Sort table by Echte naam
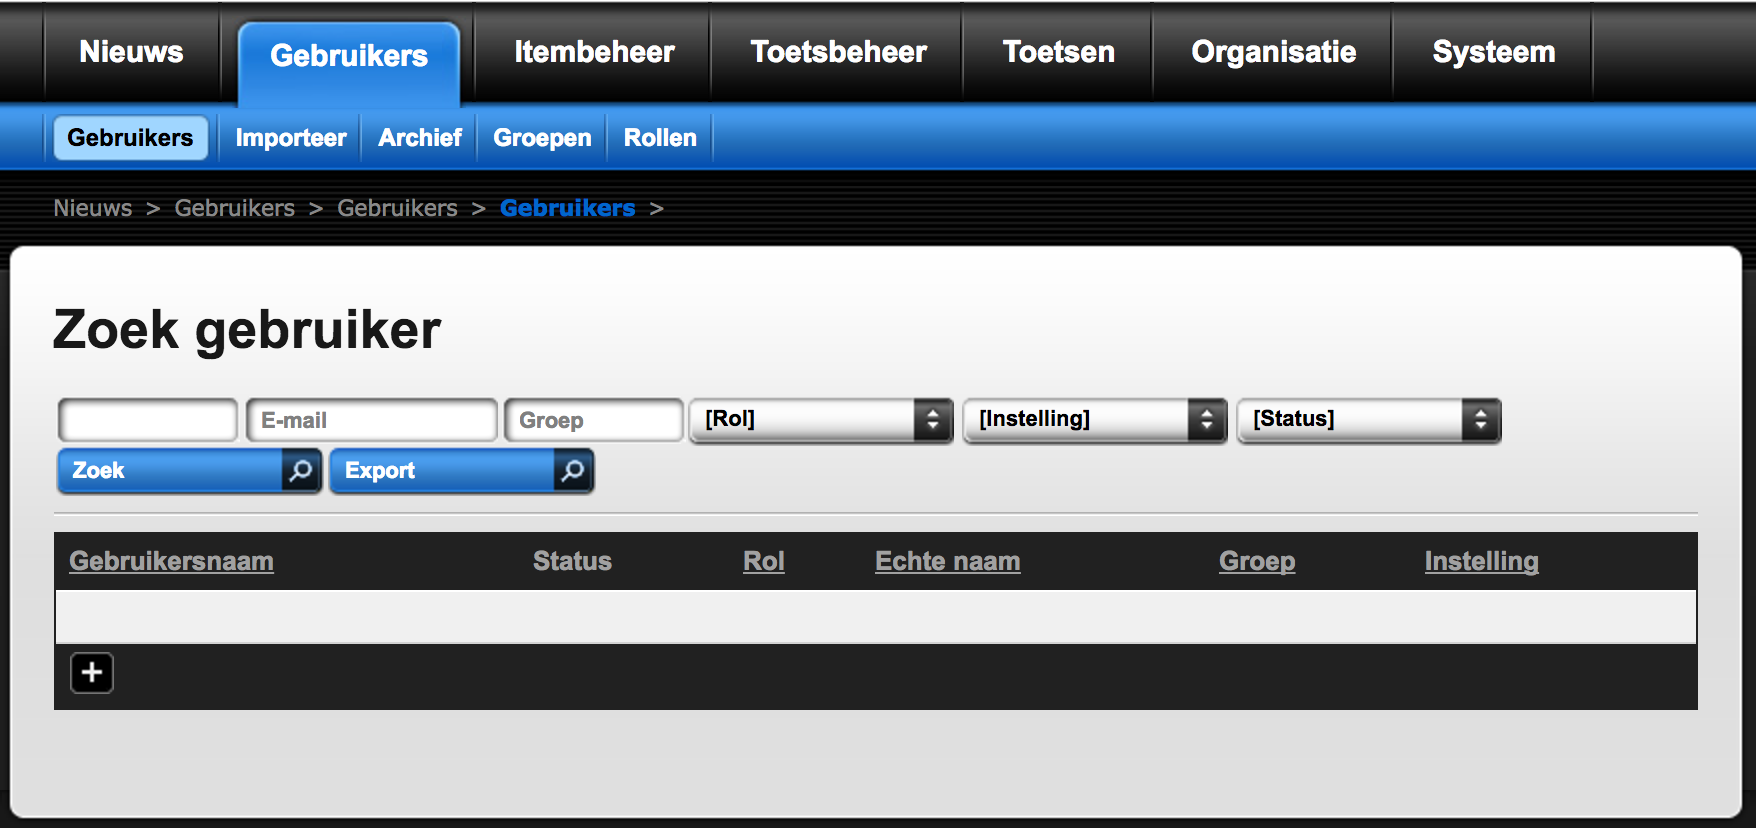 tap(947, 561)
